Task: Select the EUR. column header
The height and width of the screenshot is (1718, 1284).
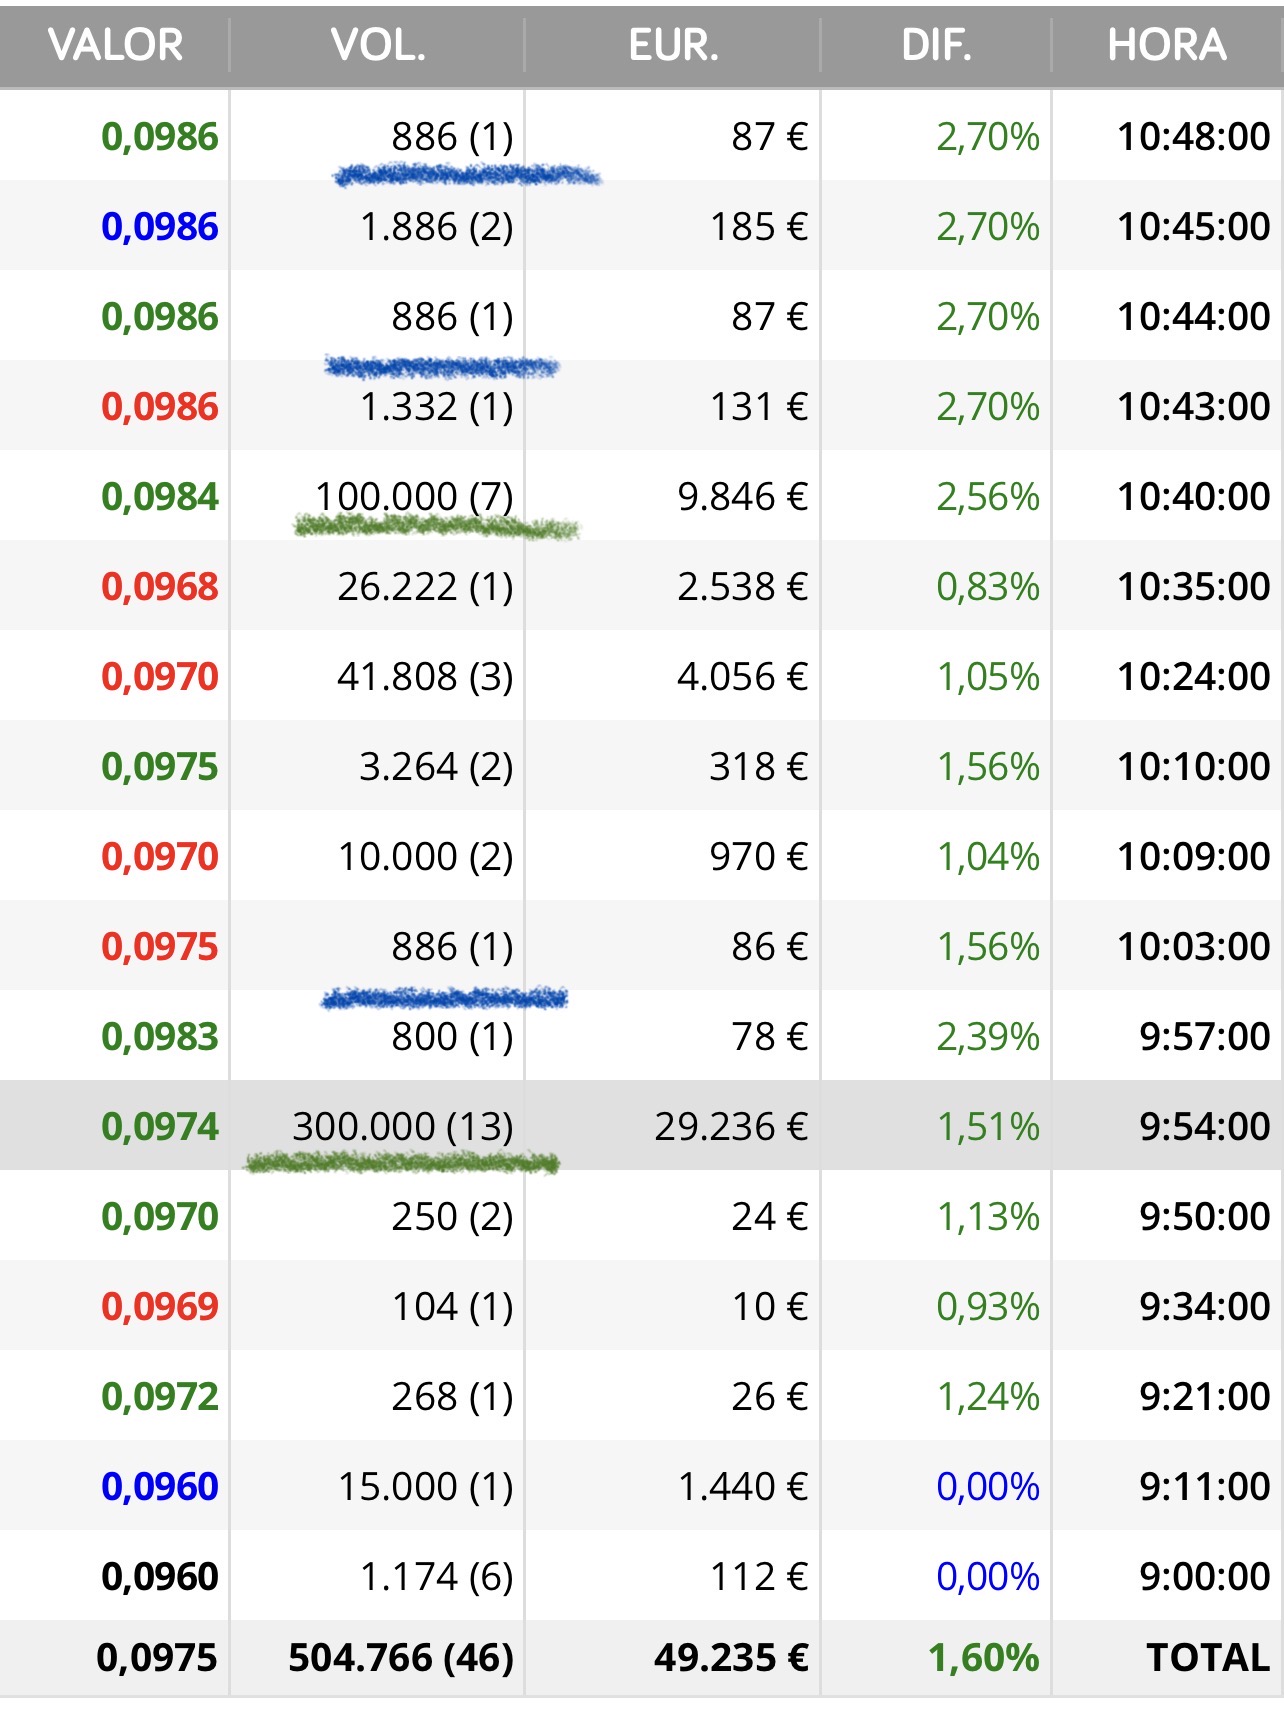Action: pos(673,46)
